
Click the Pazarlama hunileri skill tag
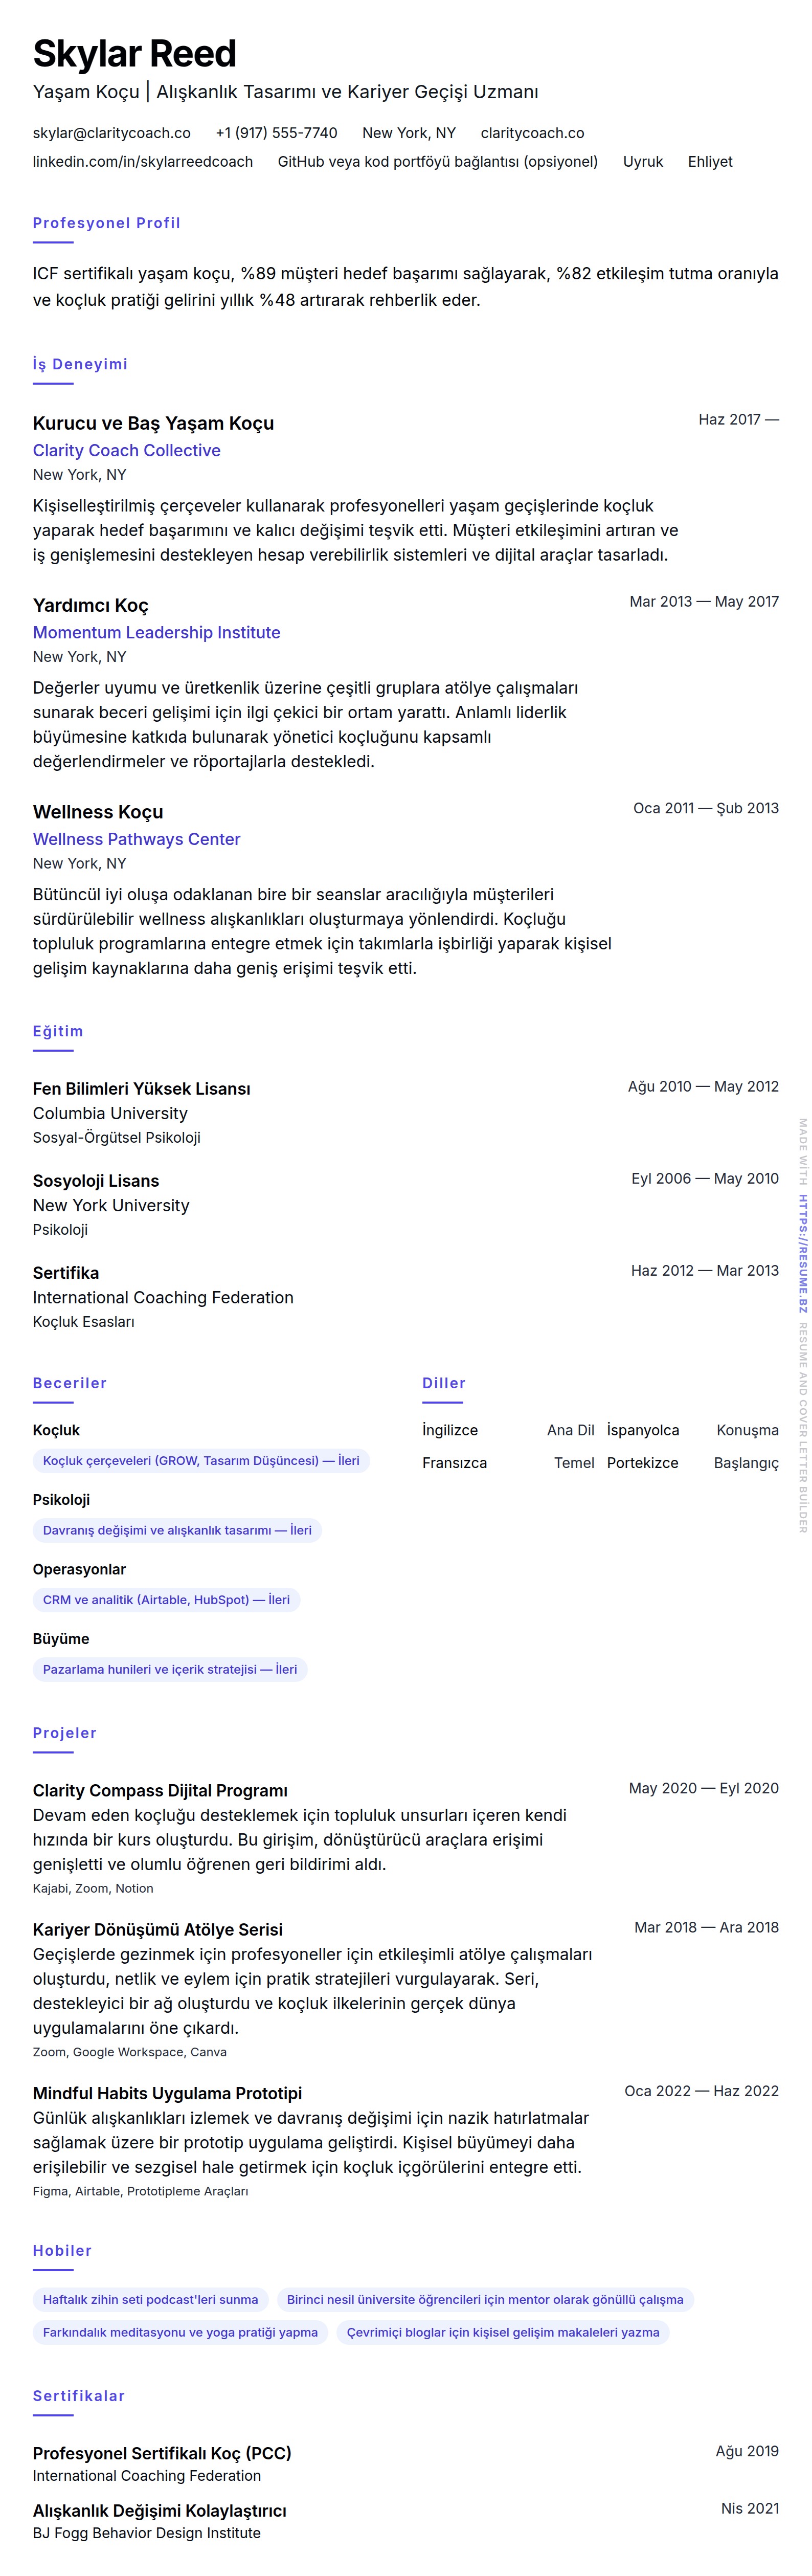(x=169, y=1669)
